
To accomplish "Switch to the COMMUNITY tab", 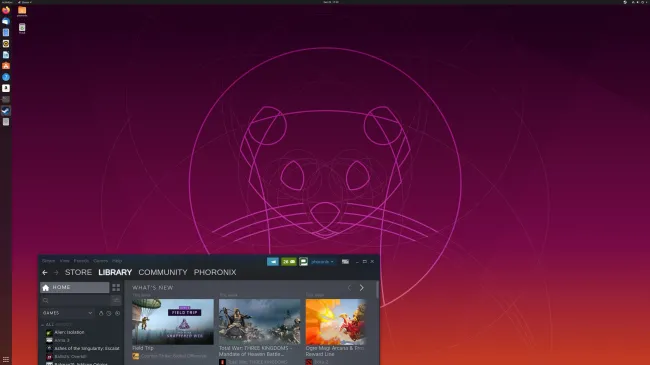I will tap(163, 273).
